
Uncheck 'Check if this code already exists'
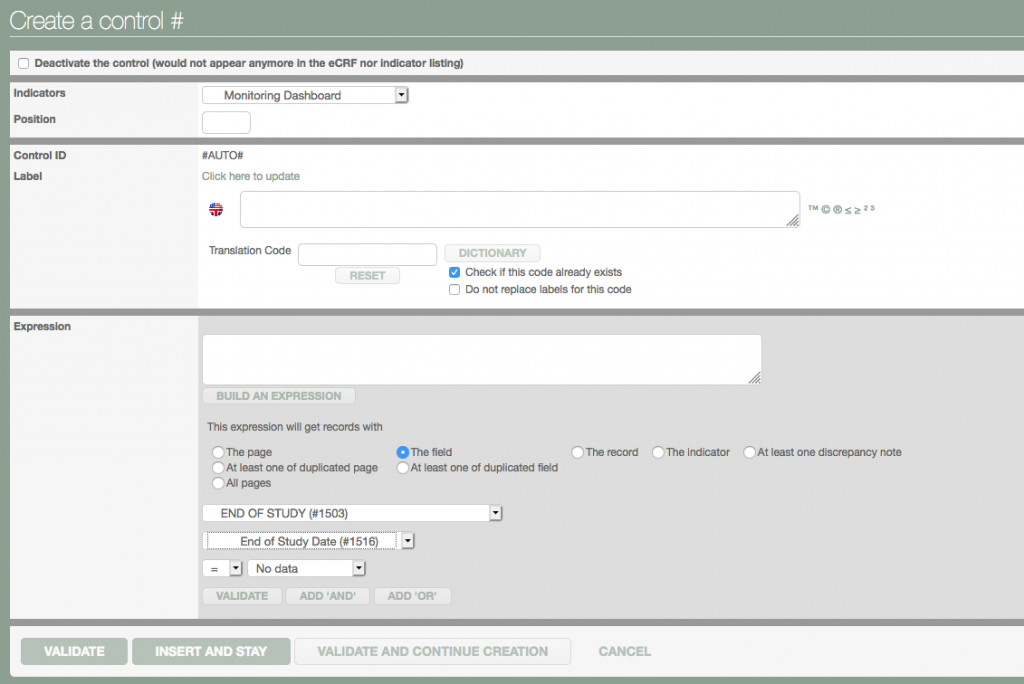[455, 272]
